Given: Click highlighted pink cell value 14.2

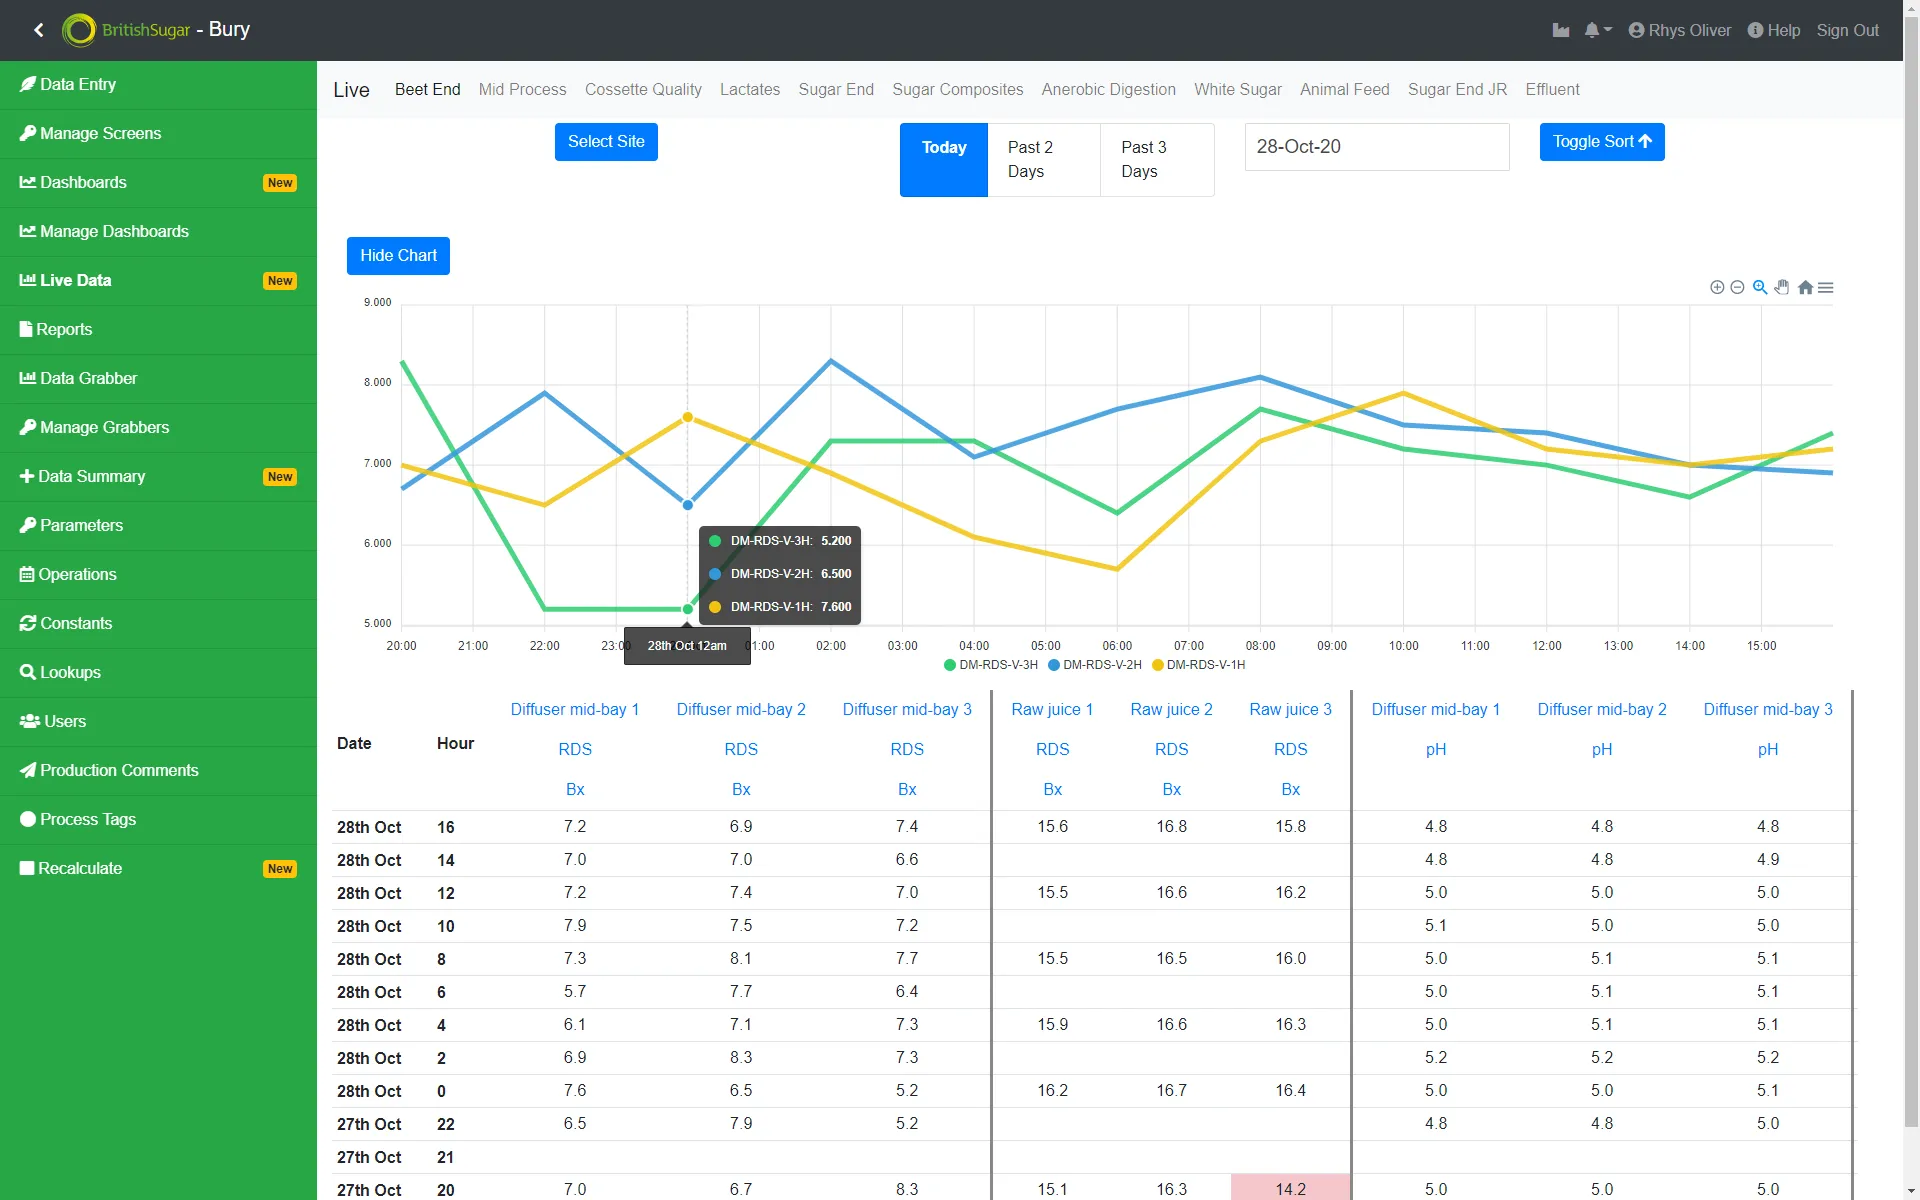Looking at the screenshot, I should tap(1290, 1188).
